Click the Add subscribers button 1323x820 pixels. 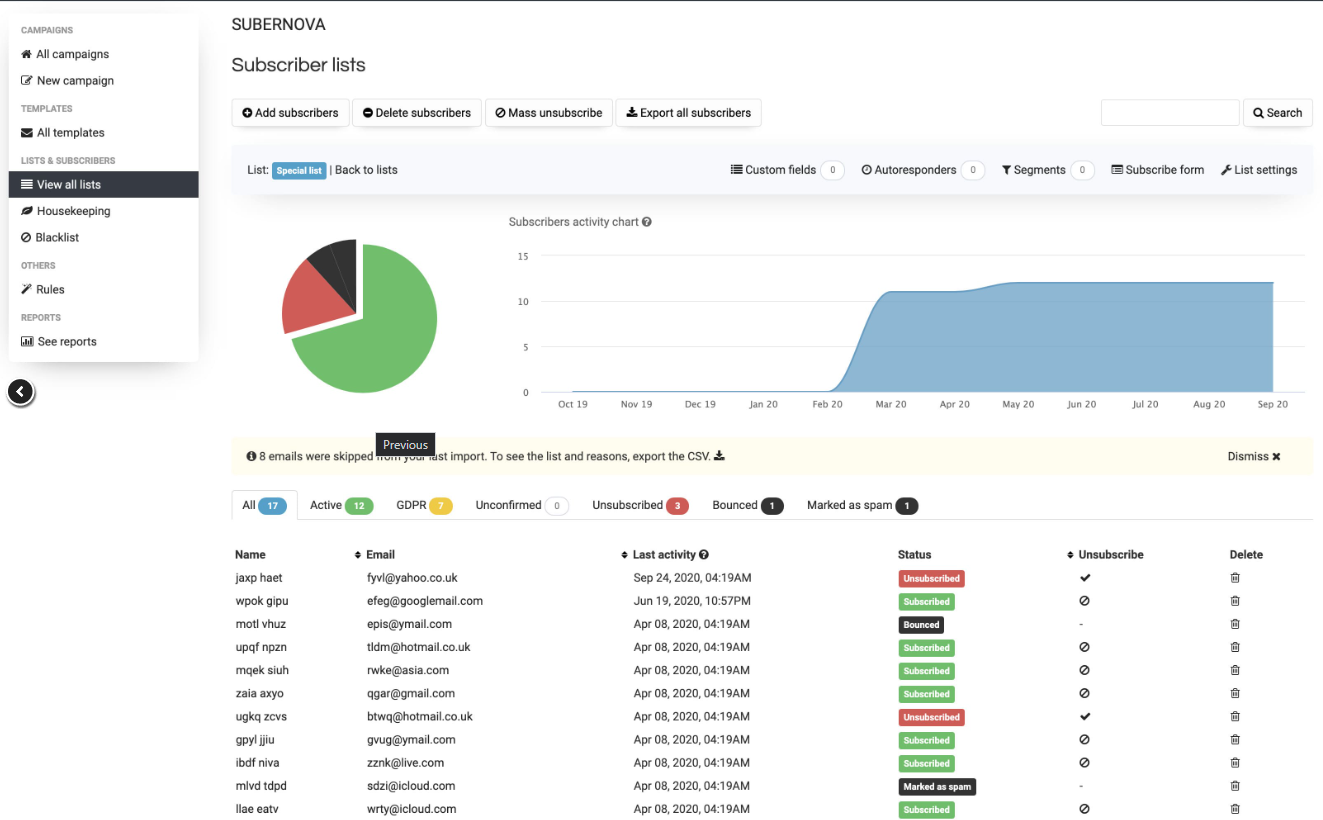[x=291, y=113]
